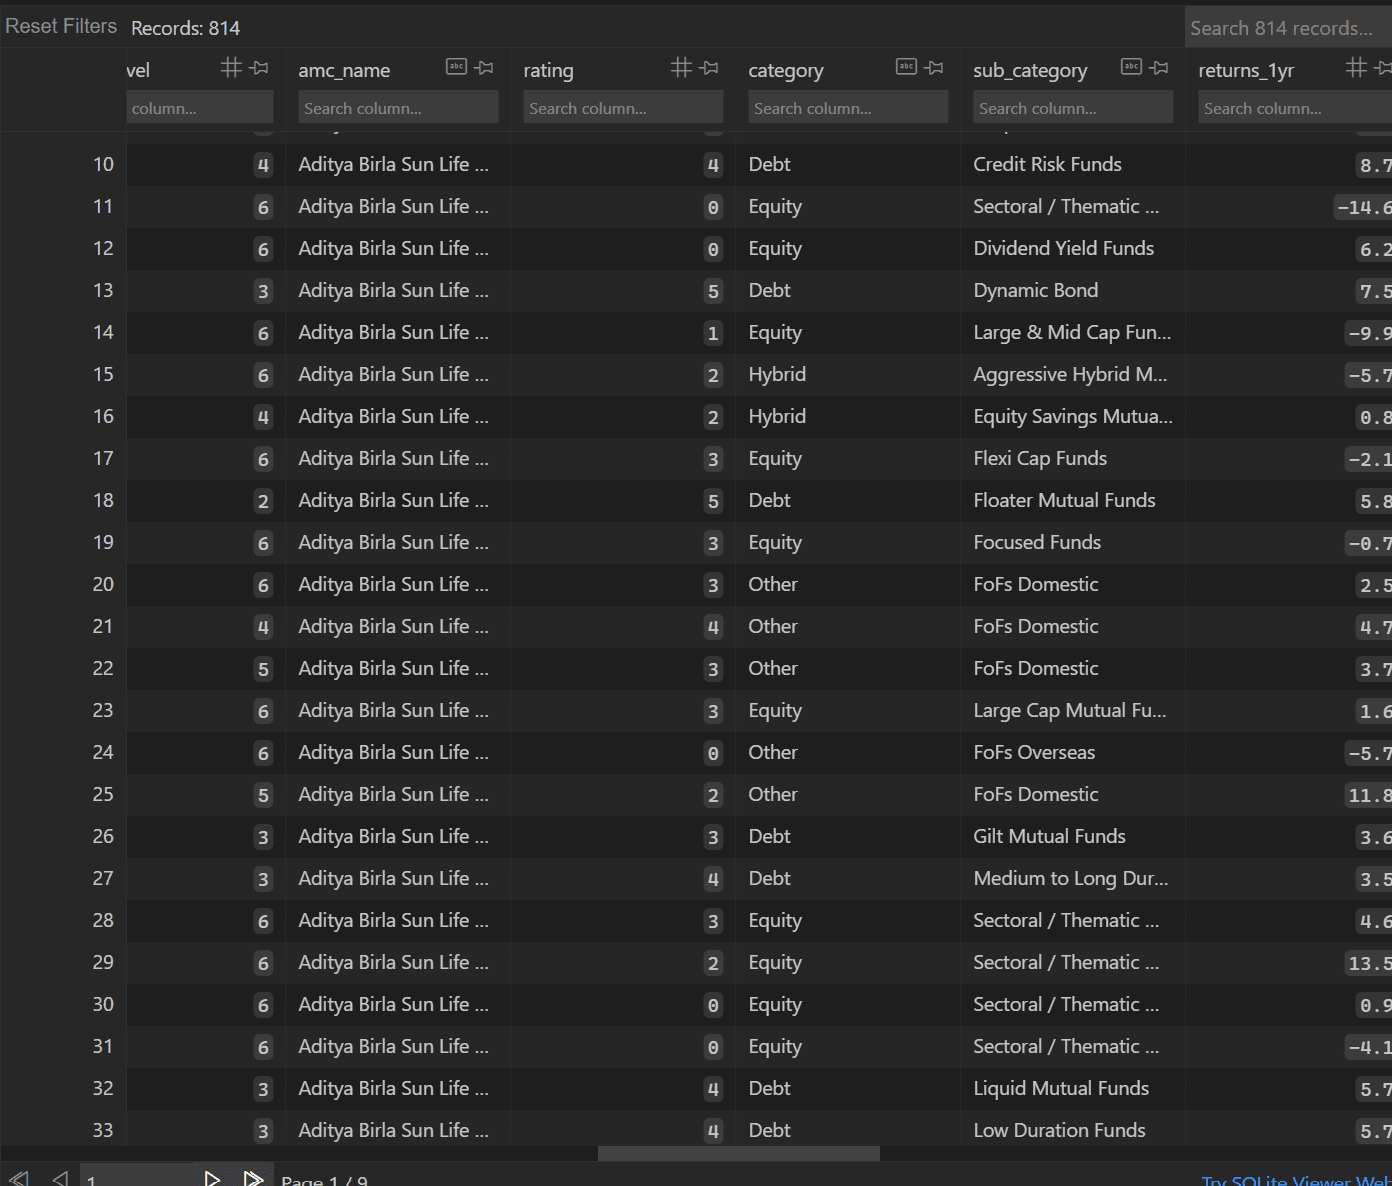Go to the first page
Viewport: 1392px width, 1186px height.
click(18, 1179)
